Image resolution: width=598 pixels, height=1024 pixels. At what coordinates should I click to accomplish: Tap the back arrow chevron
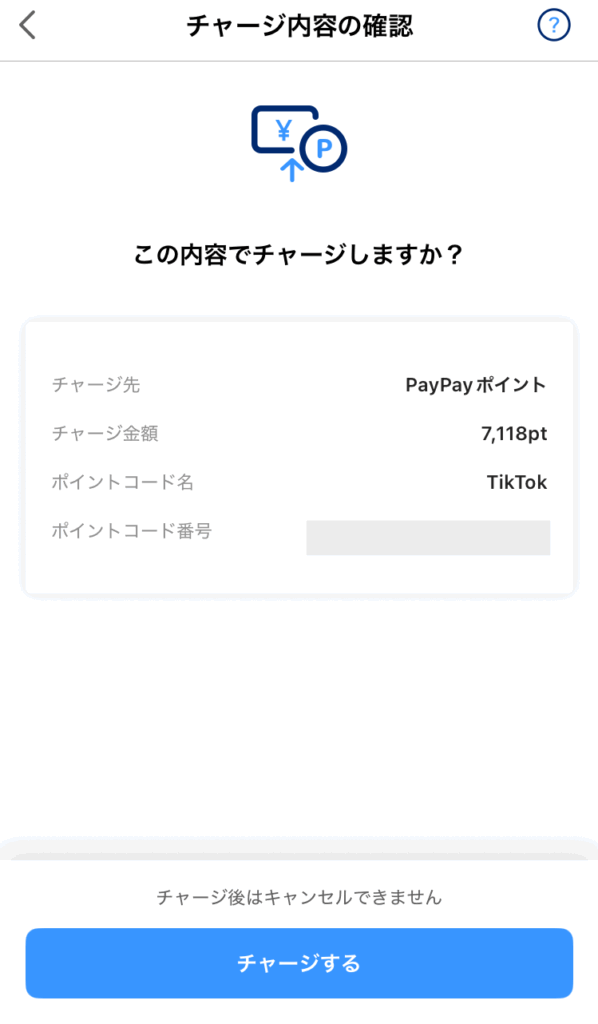point(27,26)
